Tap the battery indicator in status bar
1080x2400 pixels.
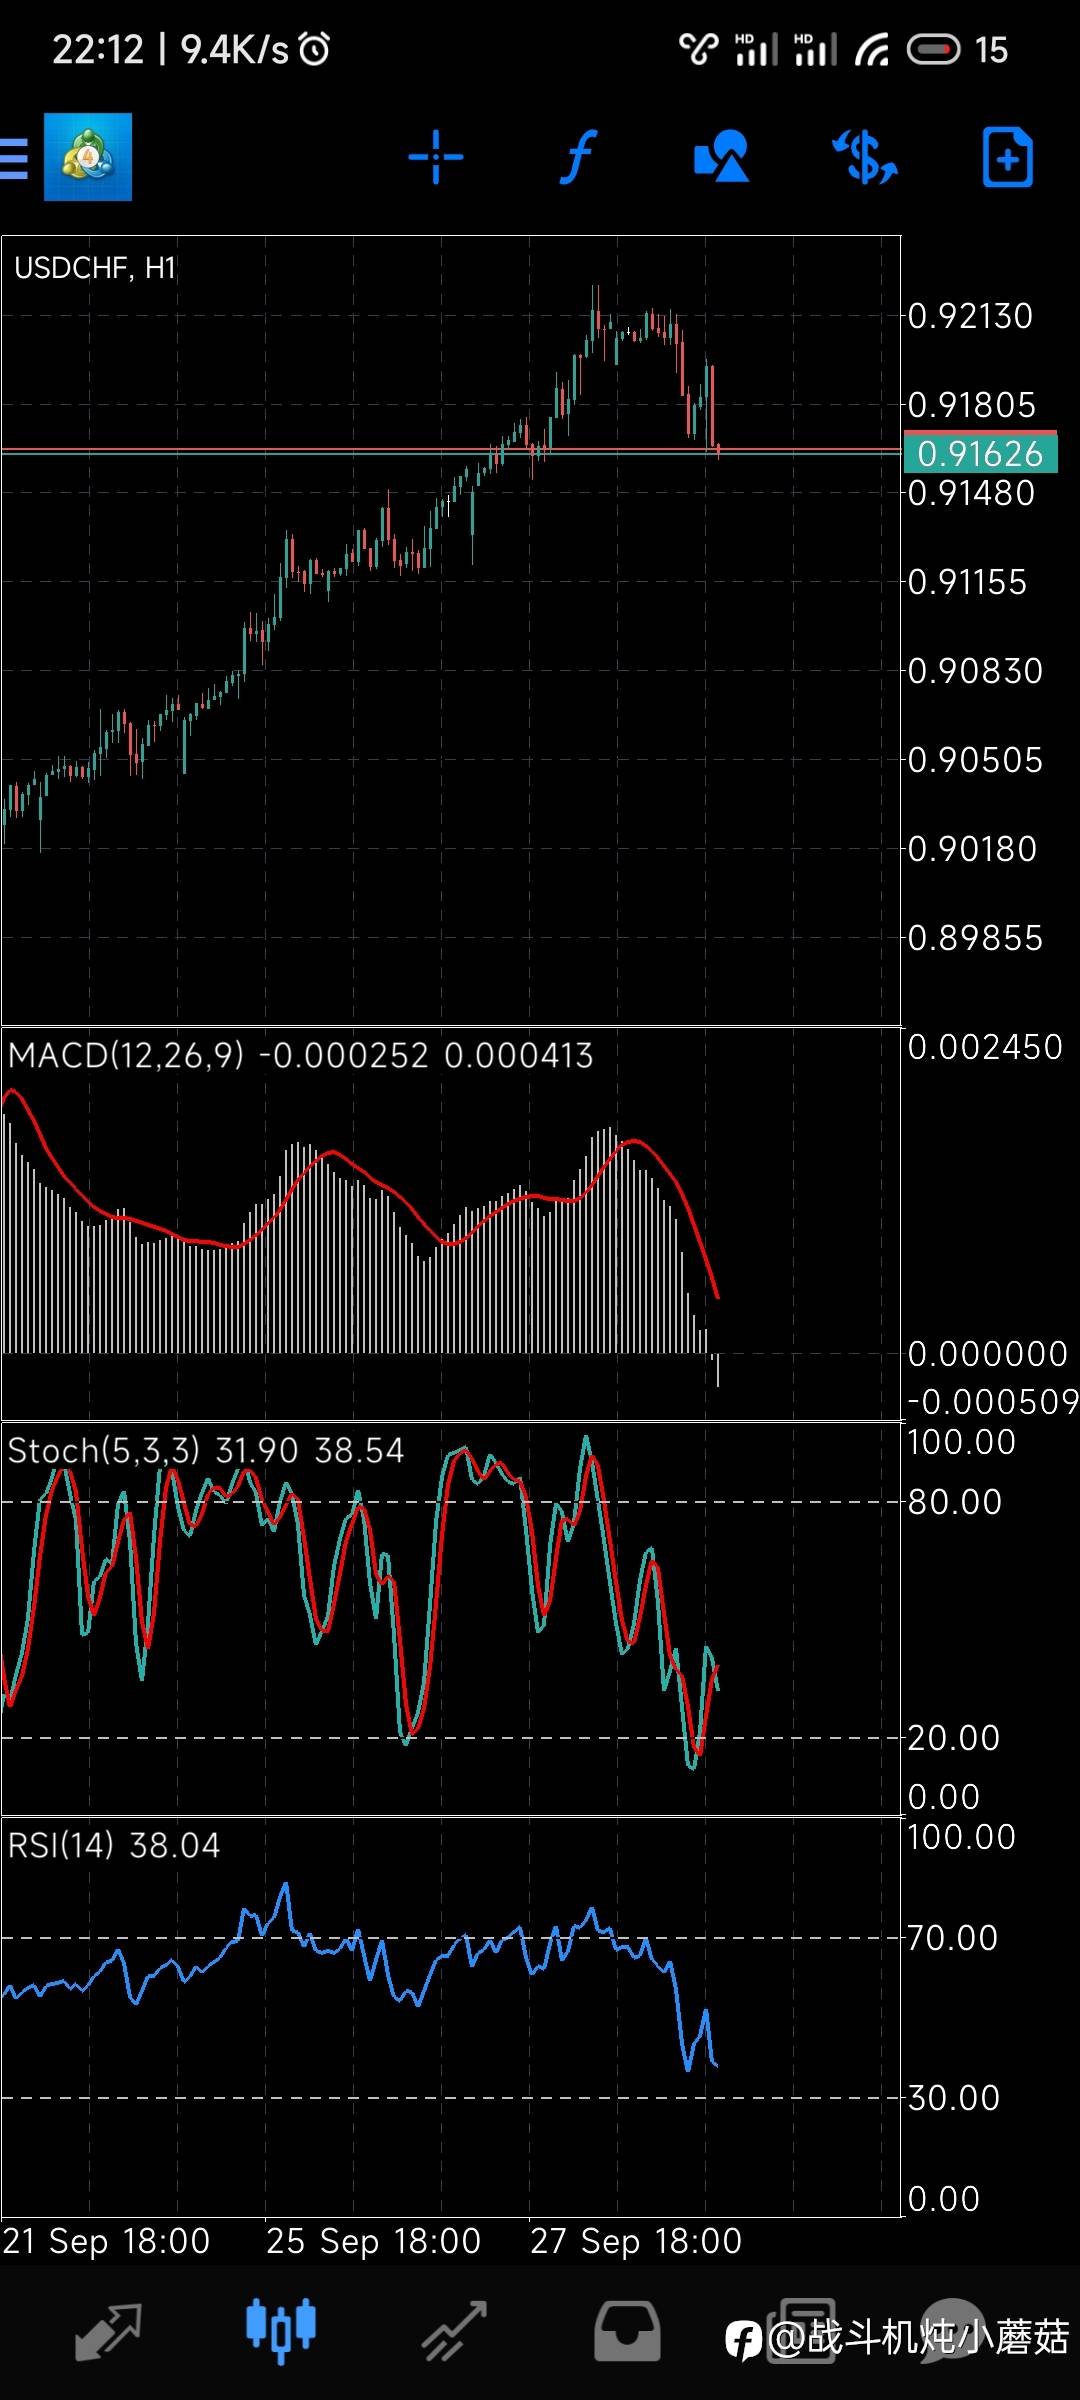(934, 49)
